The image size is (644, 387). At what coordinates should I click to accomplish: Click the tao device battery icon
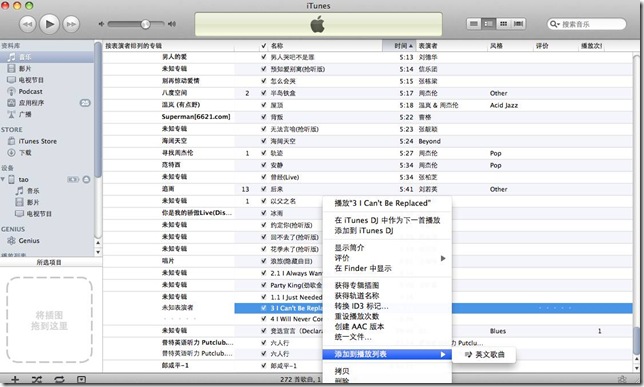coord(73,179)
